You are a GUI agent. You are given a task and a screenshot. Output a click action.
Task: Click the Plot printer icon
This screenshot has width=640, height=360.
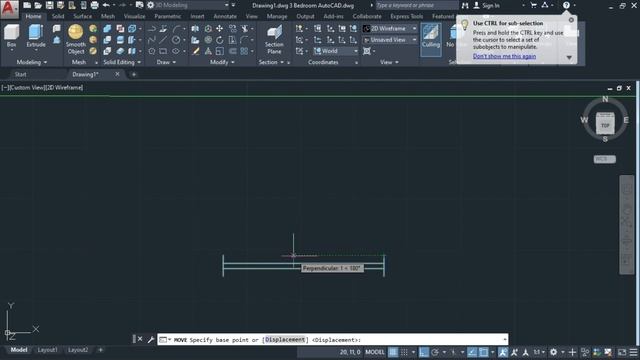pos(94,5)
